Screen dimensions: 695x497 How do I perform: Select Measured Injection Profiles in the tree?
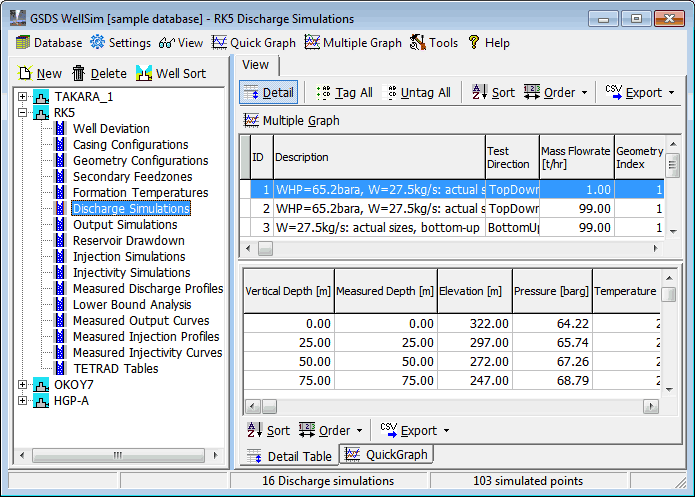(146, 337)
